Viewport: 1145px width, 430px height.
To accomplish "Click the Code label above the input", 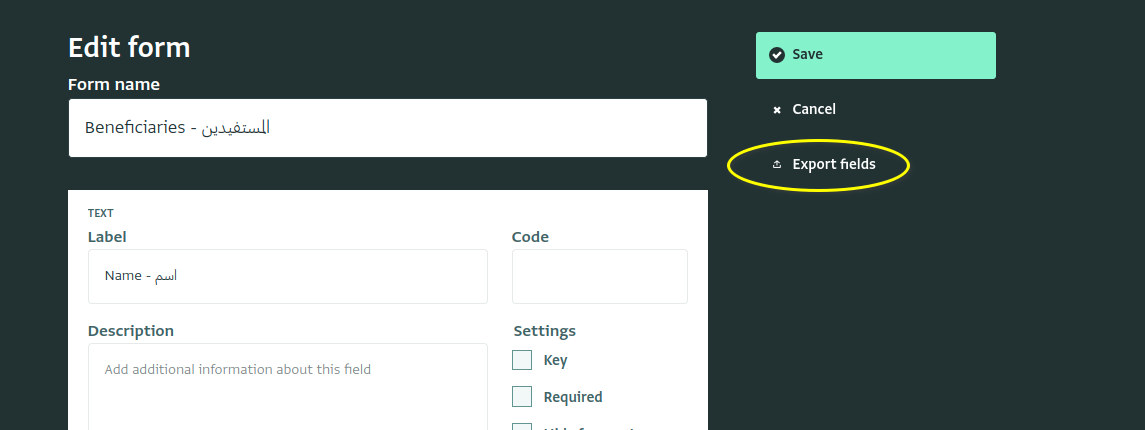I will click(530, 237).
